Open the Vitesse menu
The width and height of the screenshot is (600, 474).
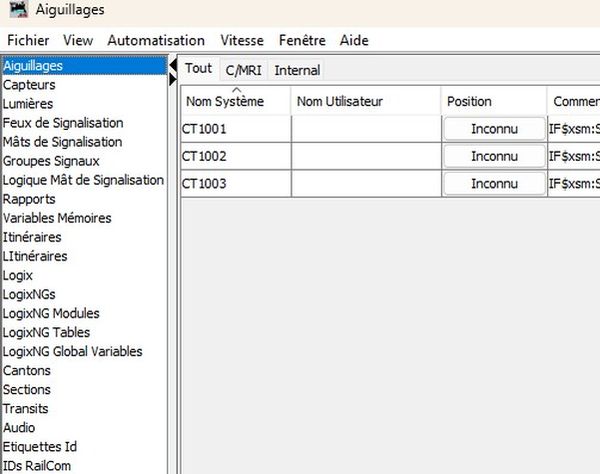244,41
